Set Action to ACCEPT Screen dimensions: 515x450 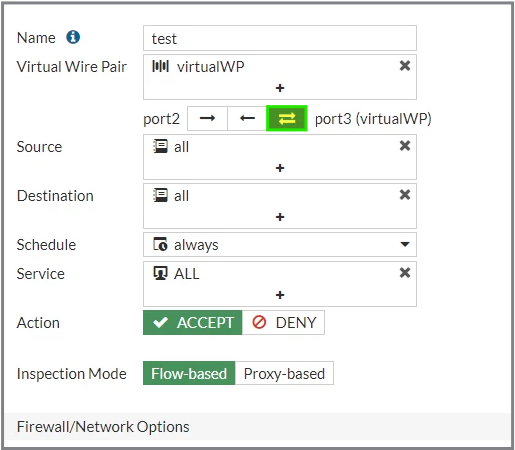point(193,322)
